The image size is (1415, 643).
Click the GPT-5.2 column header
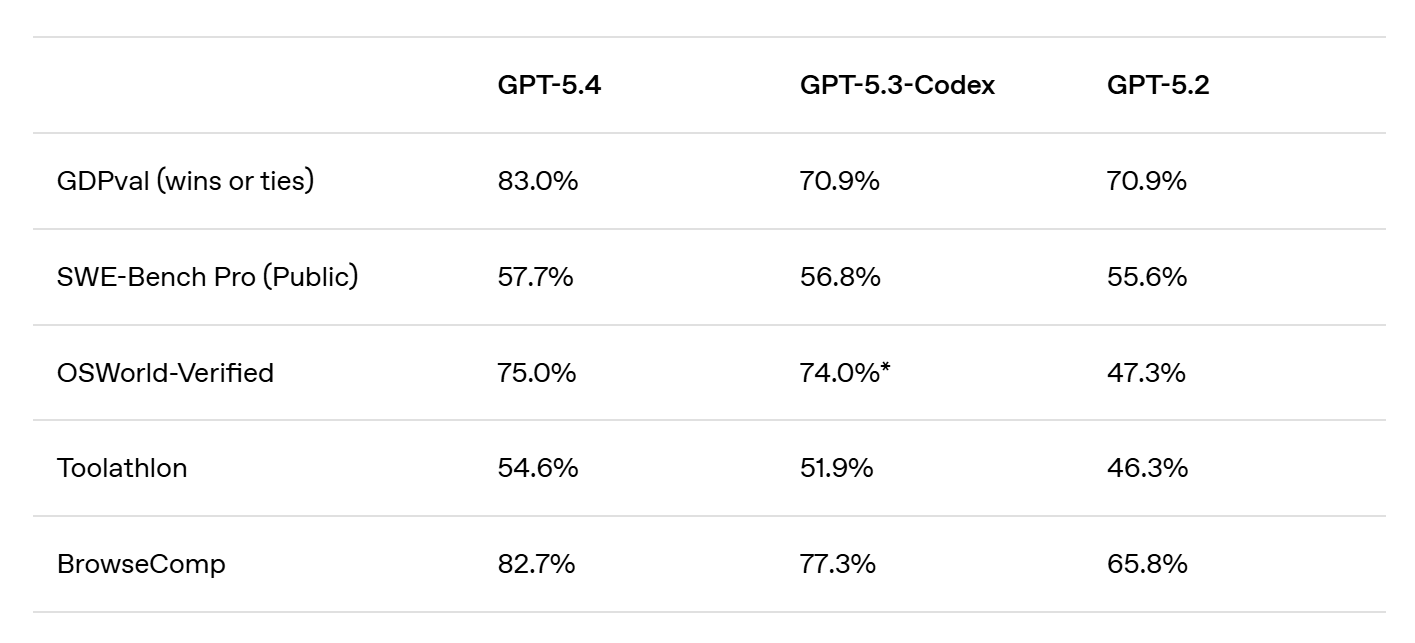tap(1157, 86)
